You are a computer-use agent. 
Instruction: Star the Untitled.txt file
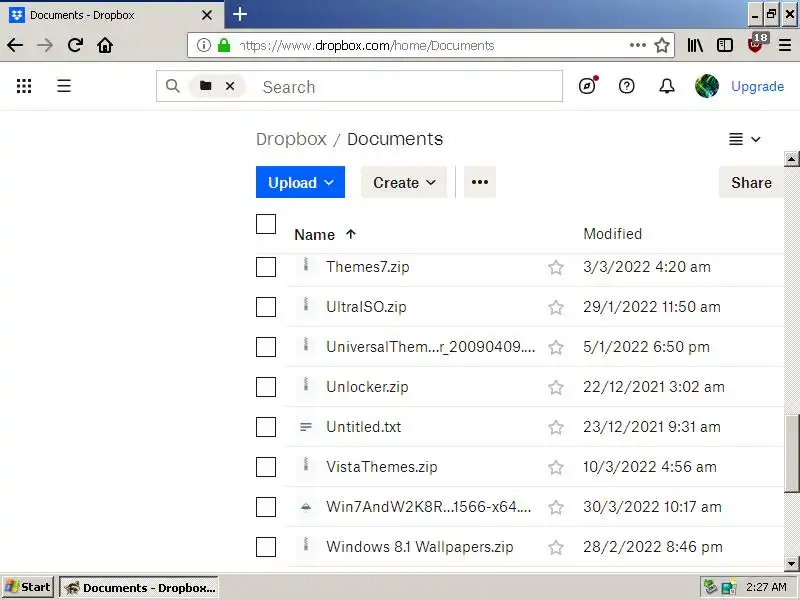tap(556, 428)
